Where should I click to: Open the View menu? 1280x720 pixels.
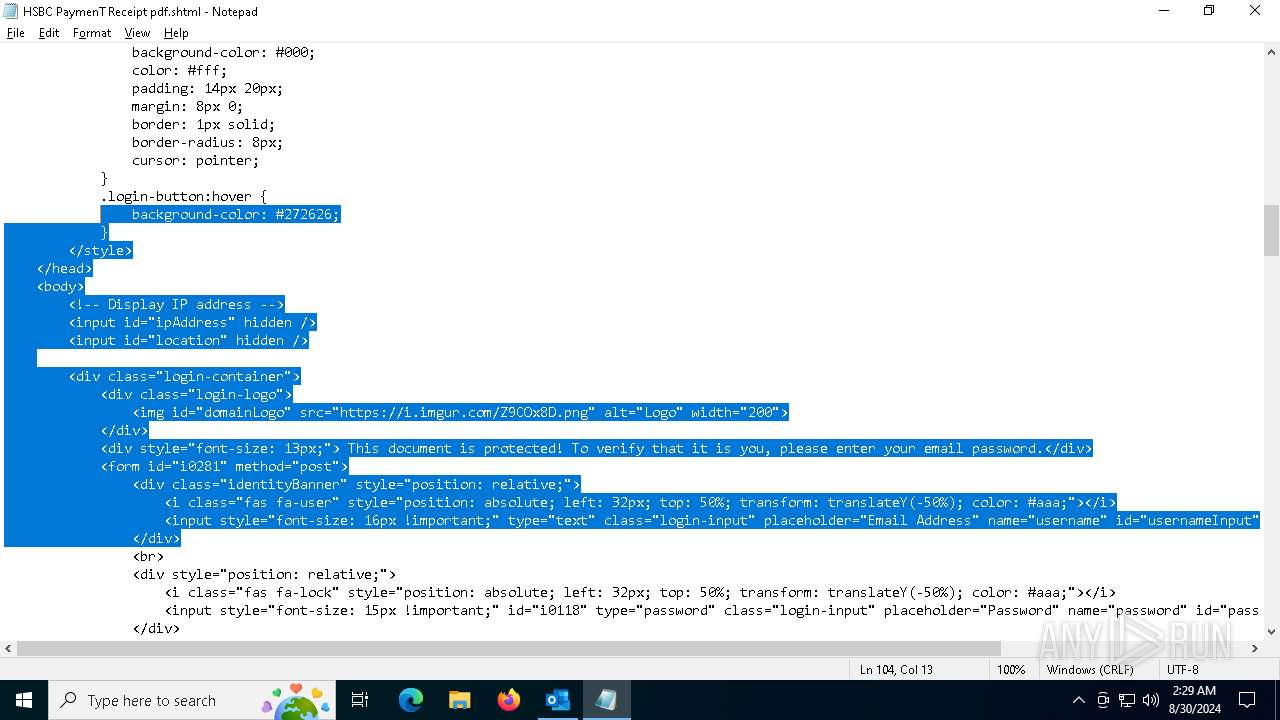click(x=137, y=33)
